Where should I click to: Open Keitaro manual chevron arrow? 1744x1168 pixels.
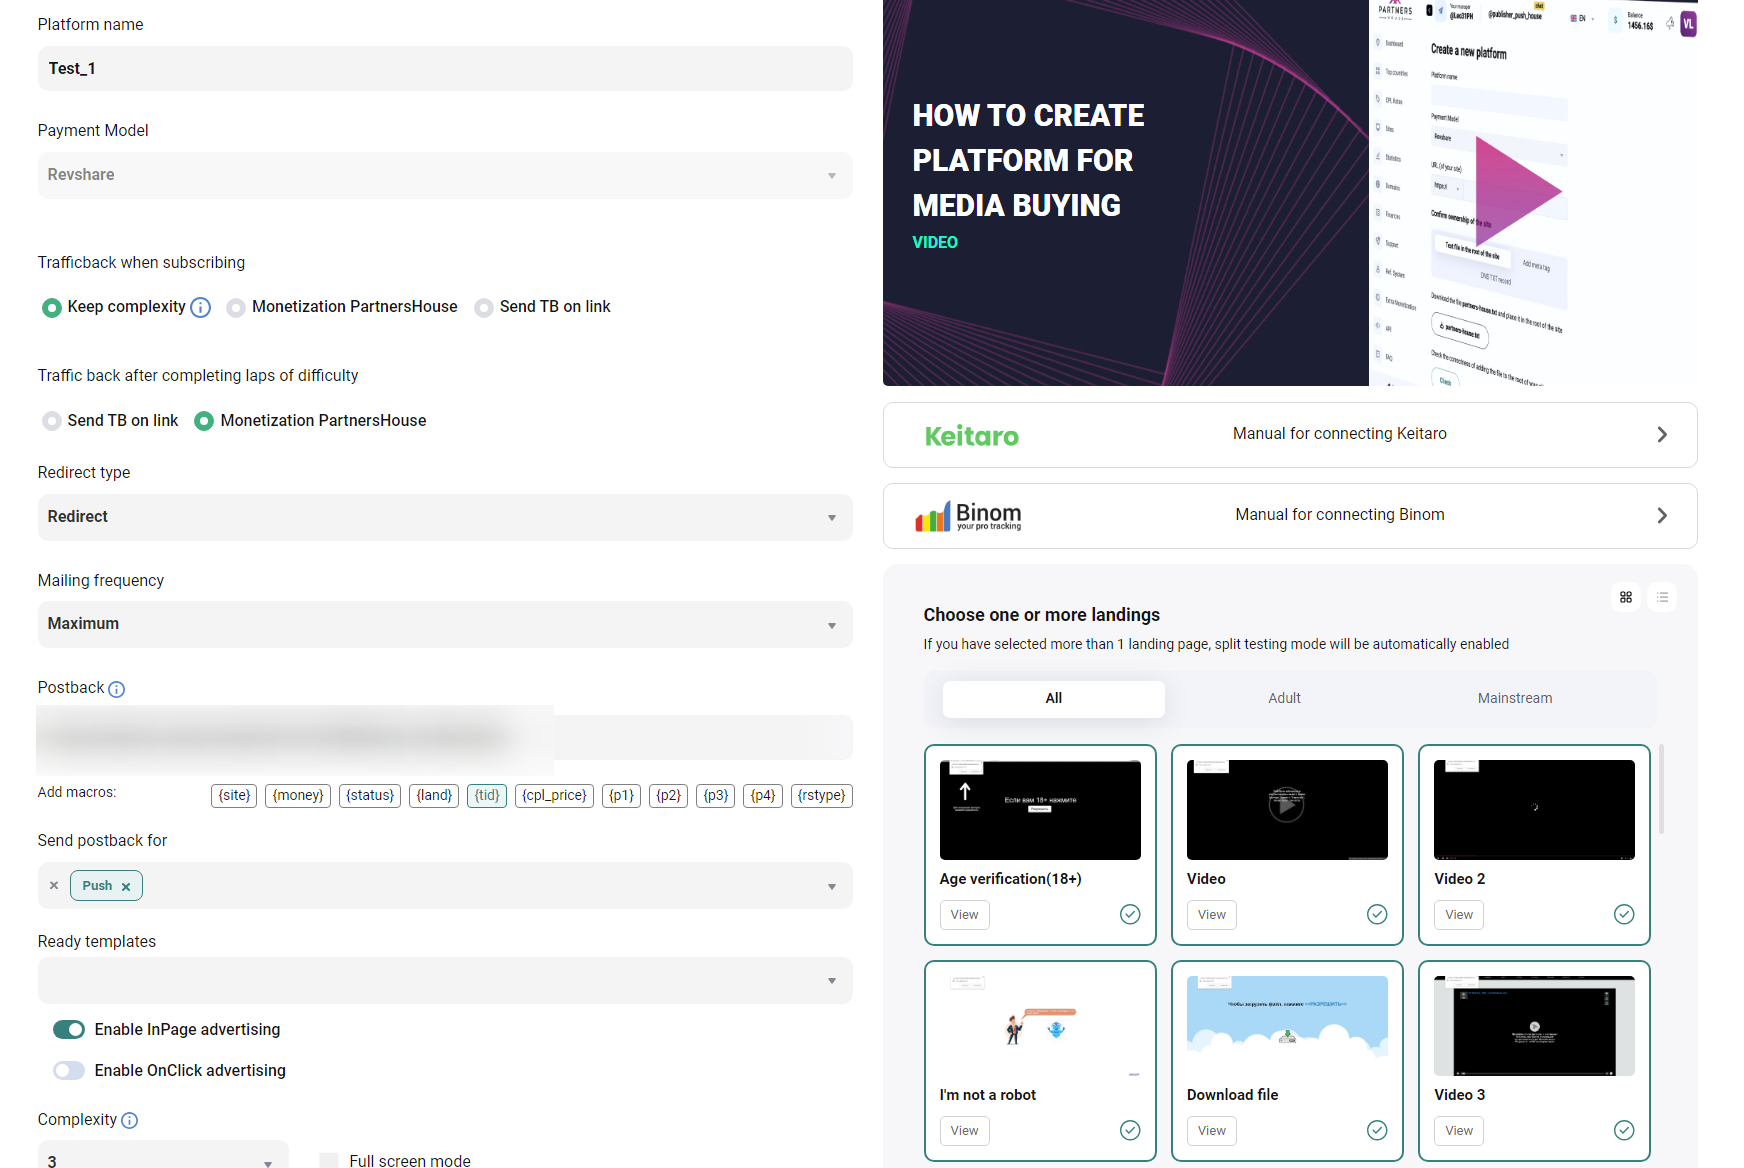1662,435
